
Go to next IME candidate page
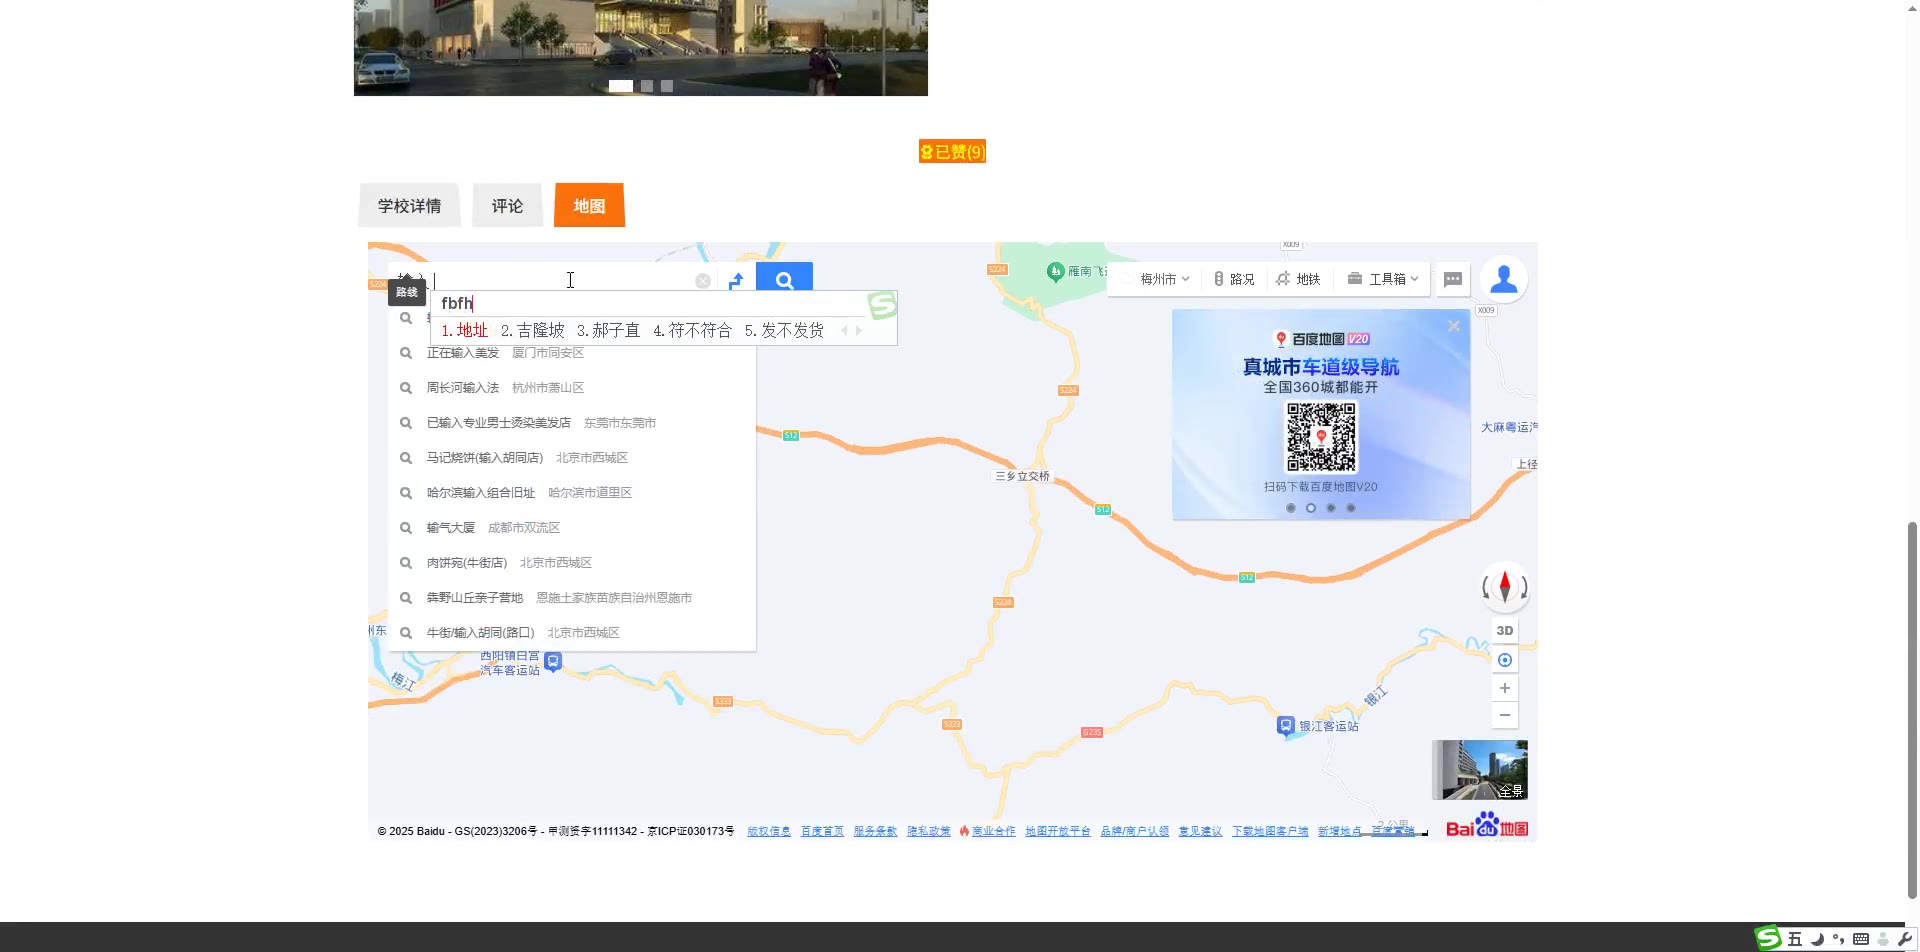tap(858, 331)
